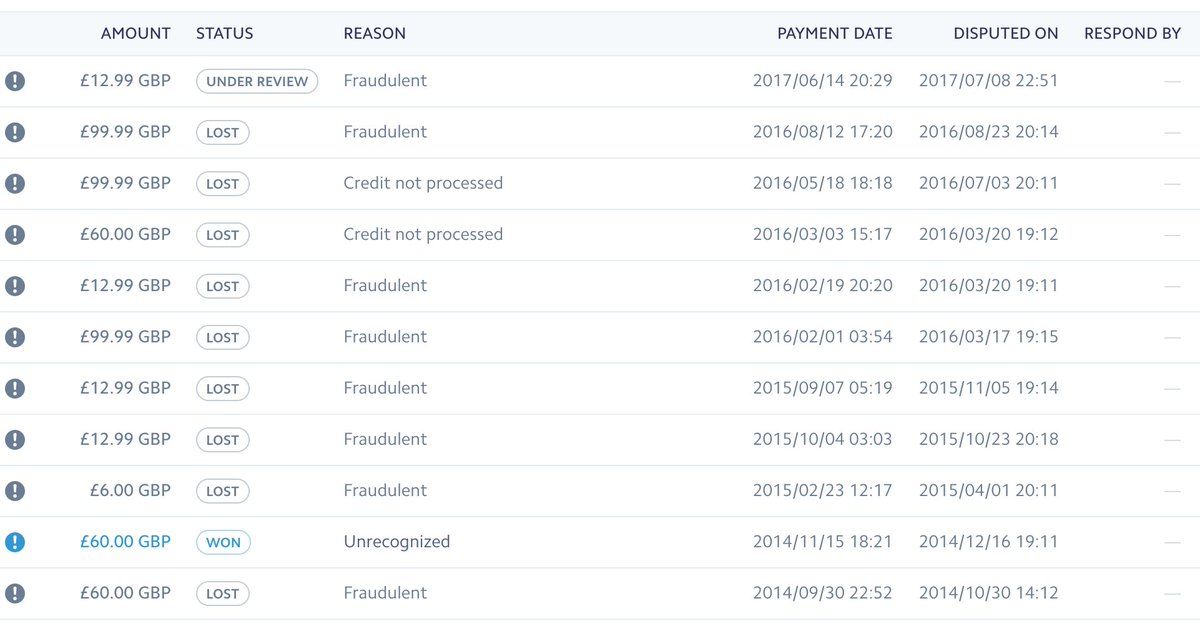1200x631 pixels.
Task: Open the Unrecognized reason dispute row
Action: click(x=396, y=542)
